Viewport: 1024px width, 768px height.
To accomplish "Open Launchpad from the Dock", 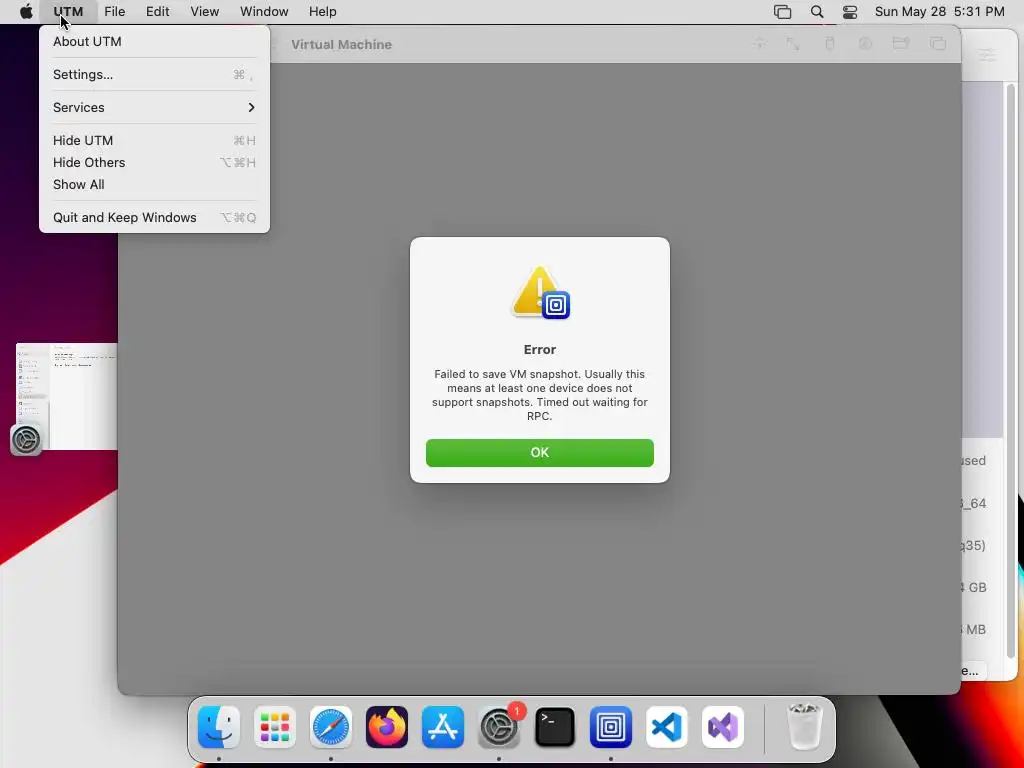I will click(275, 727).
